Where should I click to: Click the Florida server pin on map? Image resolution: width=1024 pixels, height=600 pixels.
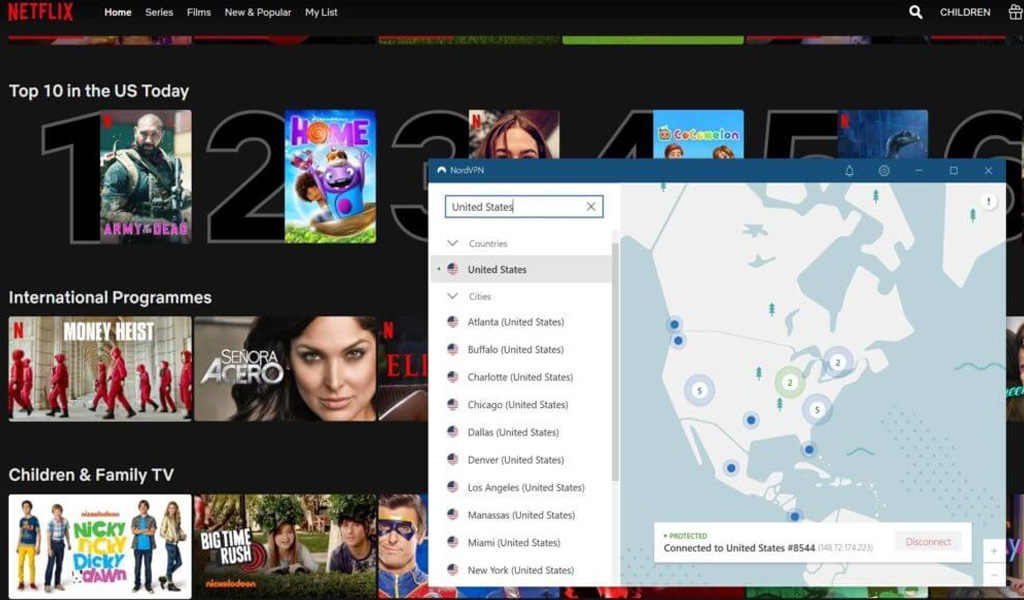click(809, 449)
